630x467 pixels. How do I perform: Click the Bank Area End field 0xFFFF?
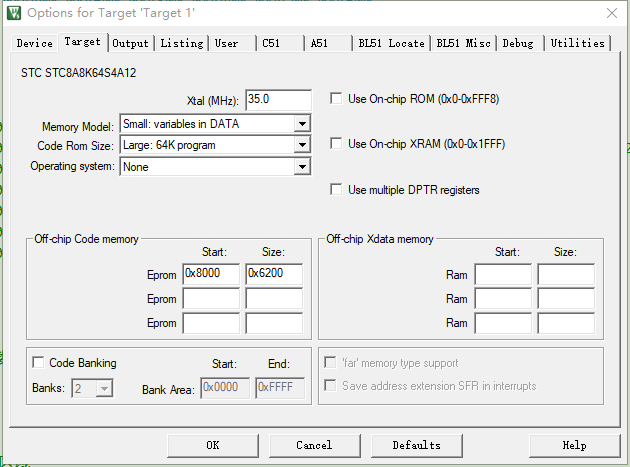coord(280,387)
